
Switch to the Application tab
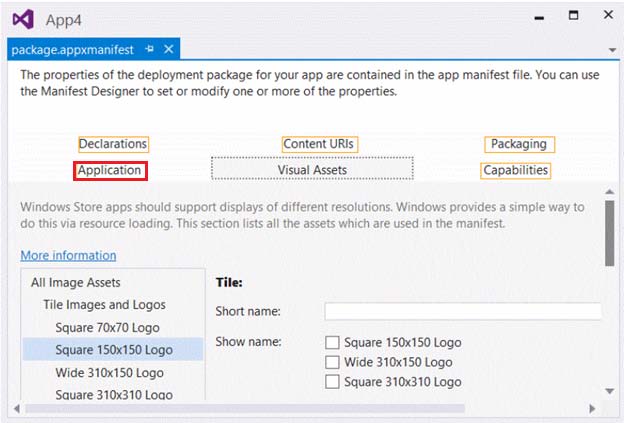[110, 171]
